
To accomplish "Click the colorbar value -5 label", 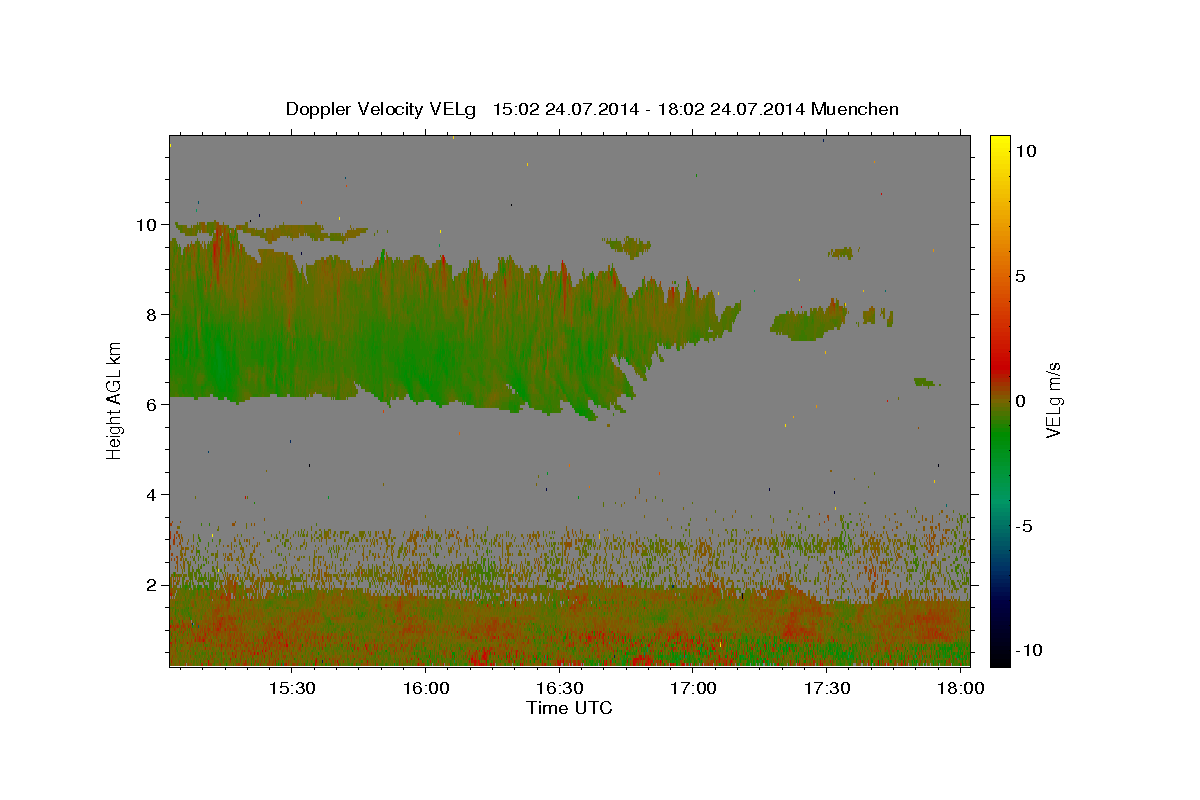I will tap(1024, 526).
